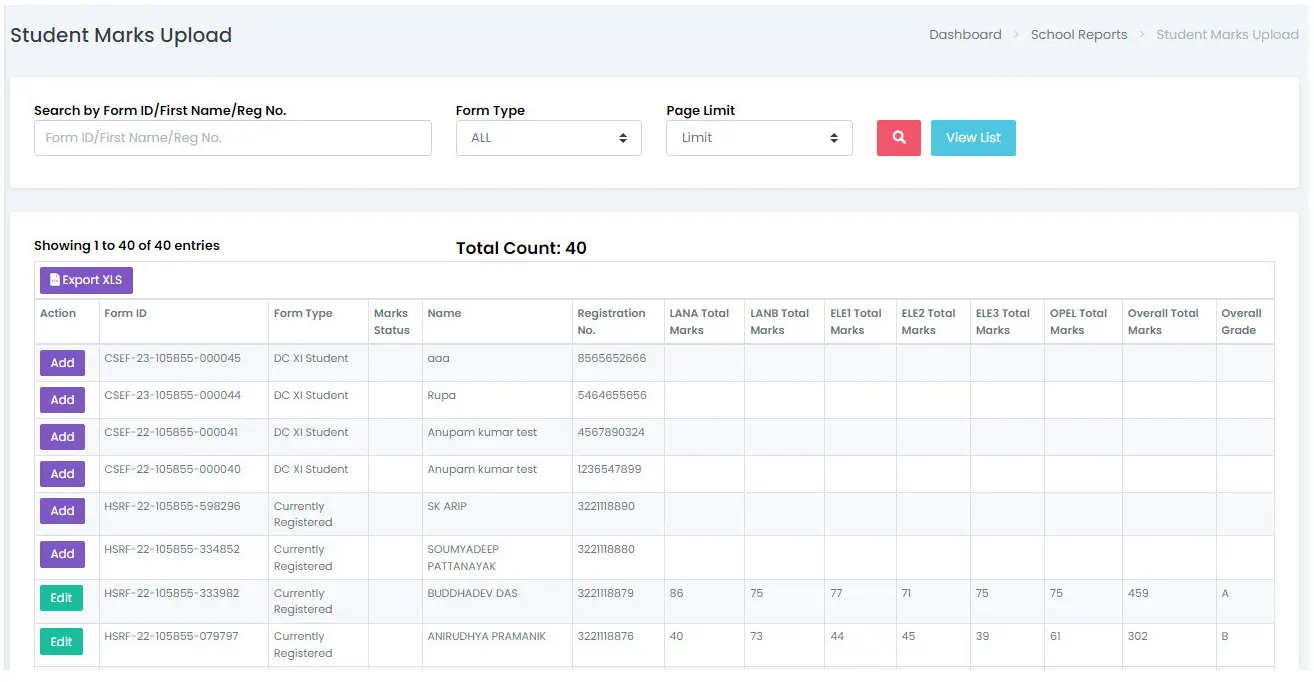Click the Total Count: 40 label
Screen dimensions: 1314x682
521,248
